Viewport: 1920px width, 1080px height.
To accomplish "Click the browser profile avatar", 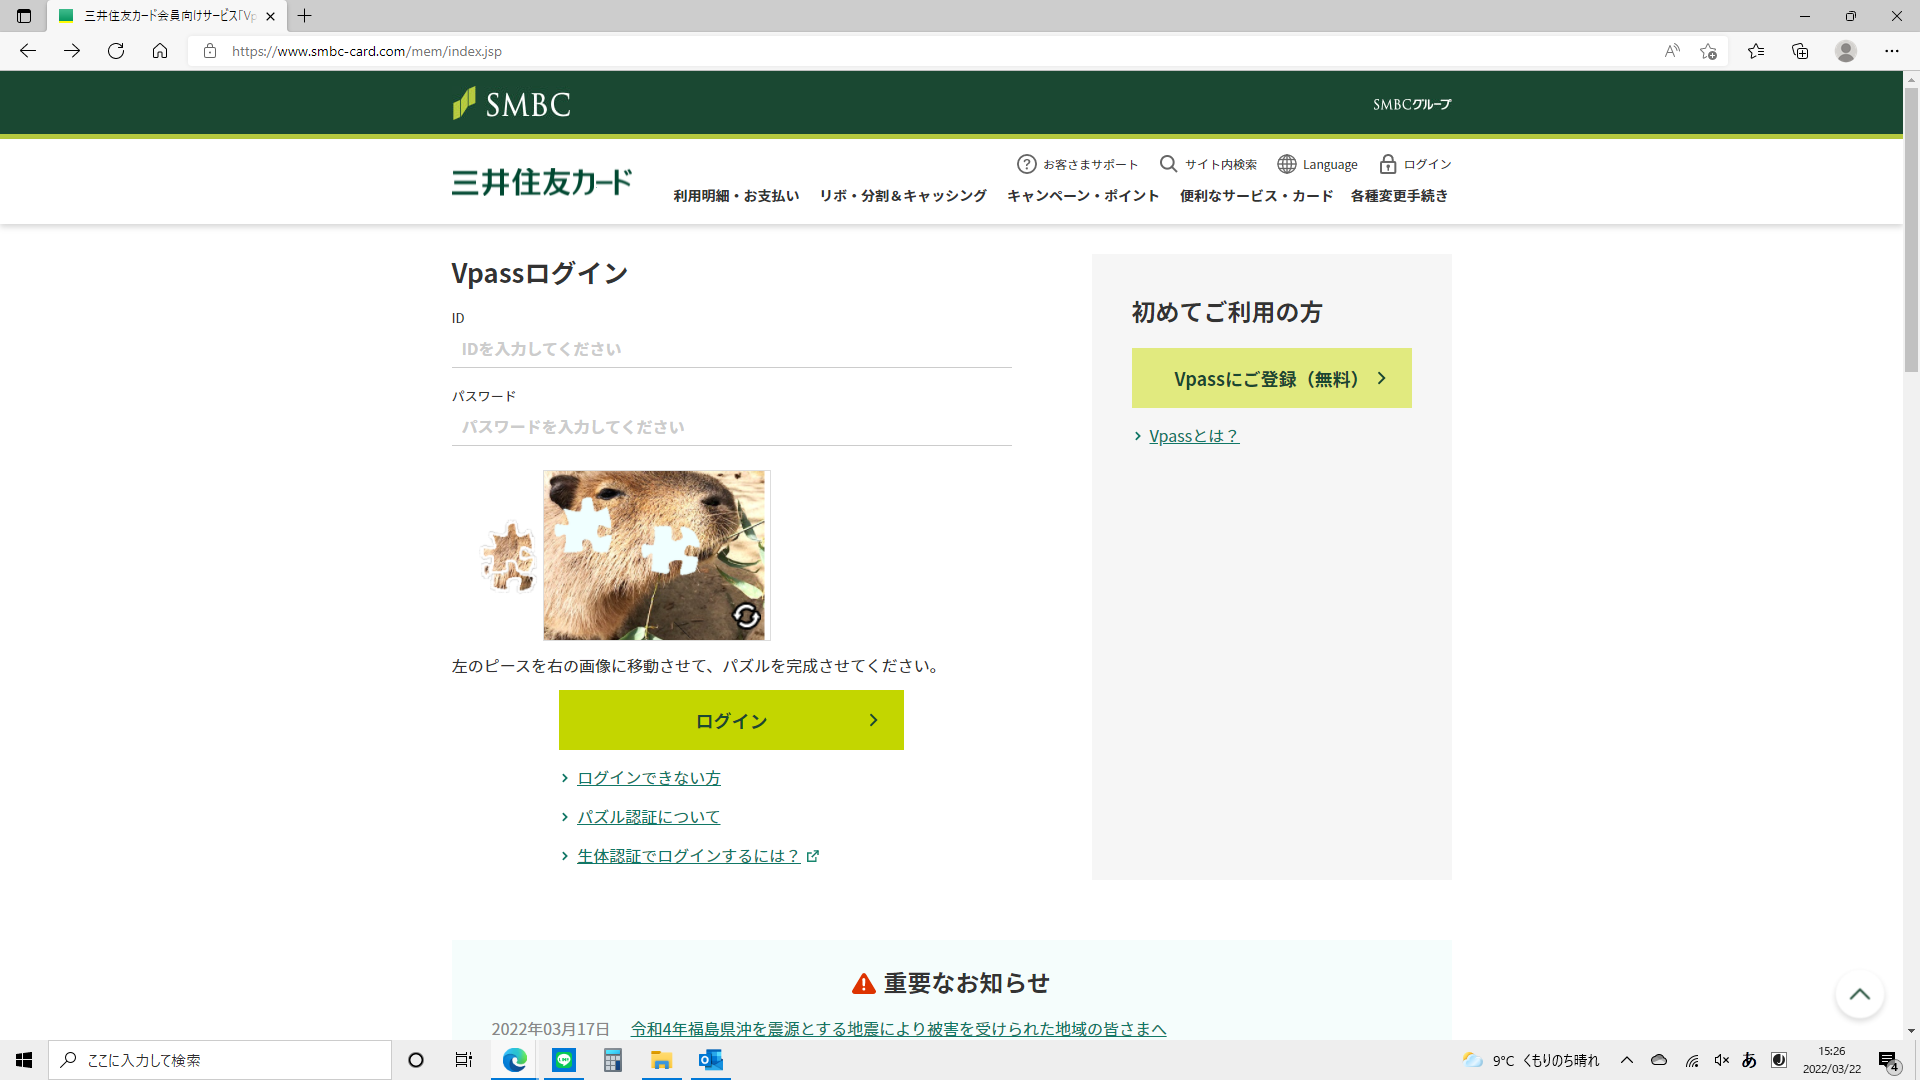I will tap(1846, 51).
